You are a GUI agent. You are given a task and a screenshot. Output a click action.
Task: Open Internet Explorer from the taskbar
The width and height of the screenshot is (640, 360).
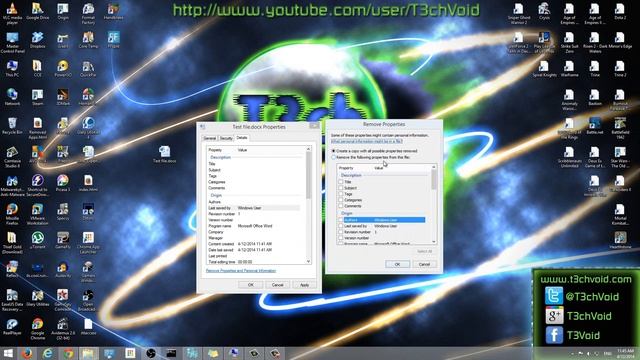(x=48, y=353)
